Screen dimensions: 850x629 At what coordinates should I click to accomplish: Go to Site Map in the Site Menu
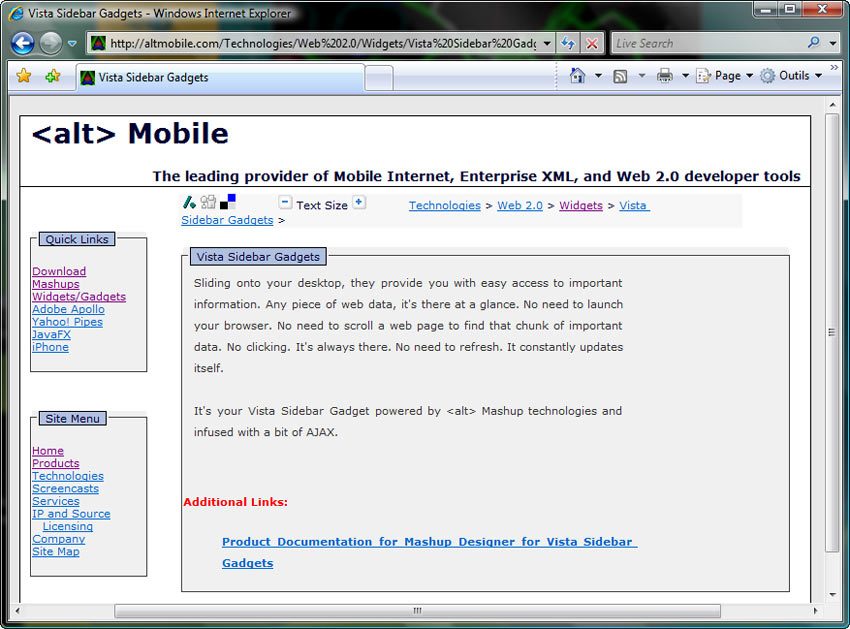tap(56, 551)
